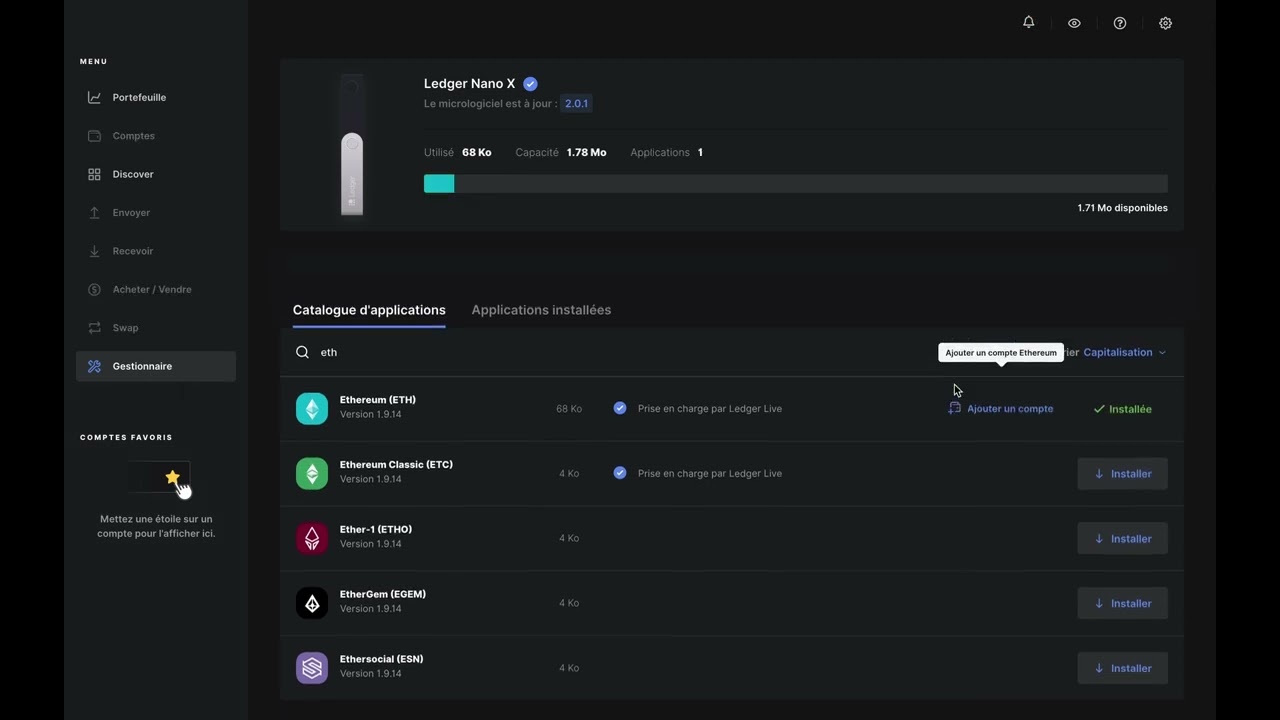Open the Capitalisation sort dropdown
Image resolution: width=1280 pixels, height=720 pixels.
point(1124,352)
